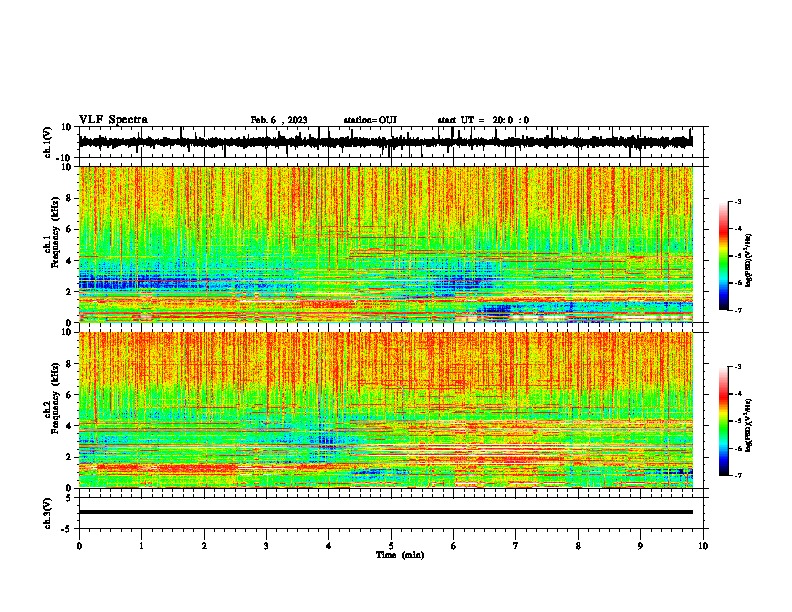792x612 pixels.
Task: Click the '1' tick on the time axis
Action: [141, 546]
